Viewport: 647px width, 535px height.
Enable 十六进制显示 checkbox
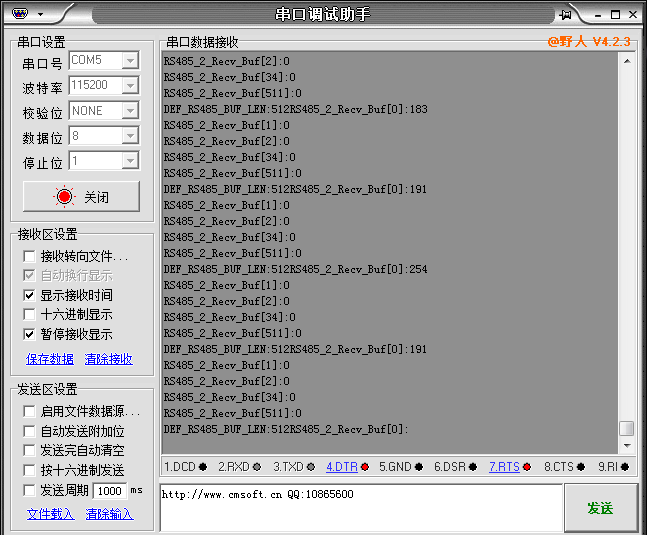(29, 314)
